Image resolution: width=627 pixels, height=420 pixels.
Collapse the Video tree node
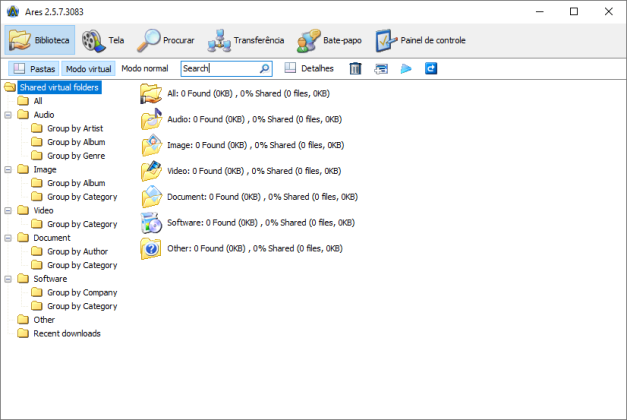[x=8, y=210]
